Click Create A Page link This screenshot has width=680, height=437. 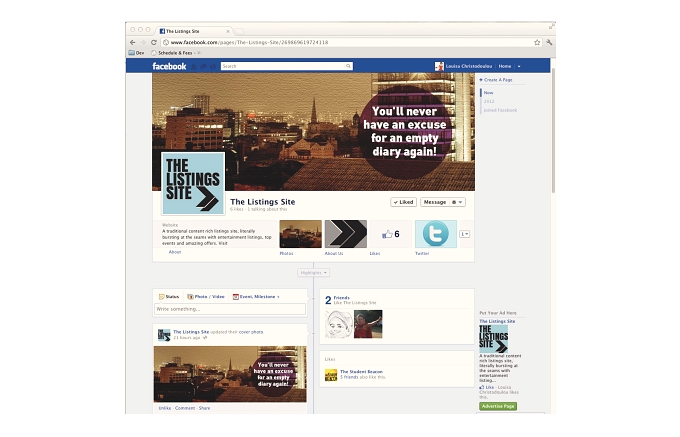[x=496, y=80]
